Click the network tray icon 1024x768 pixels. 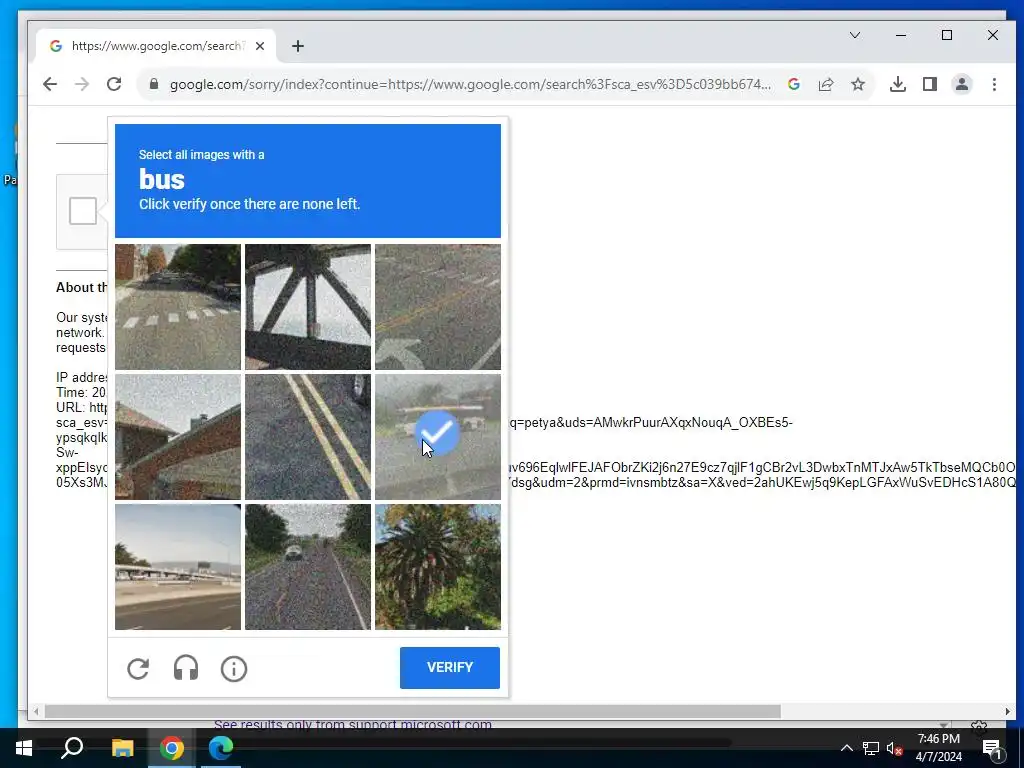tap(871, 748)
